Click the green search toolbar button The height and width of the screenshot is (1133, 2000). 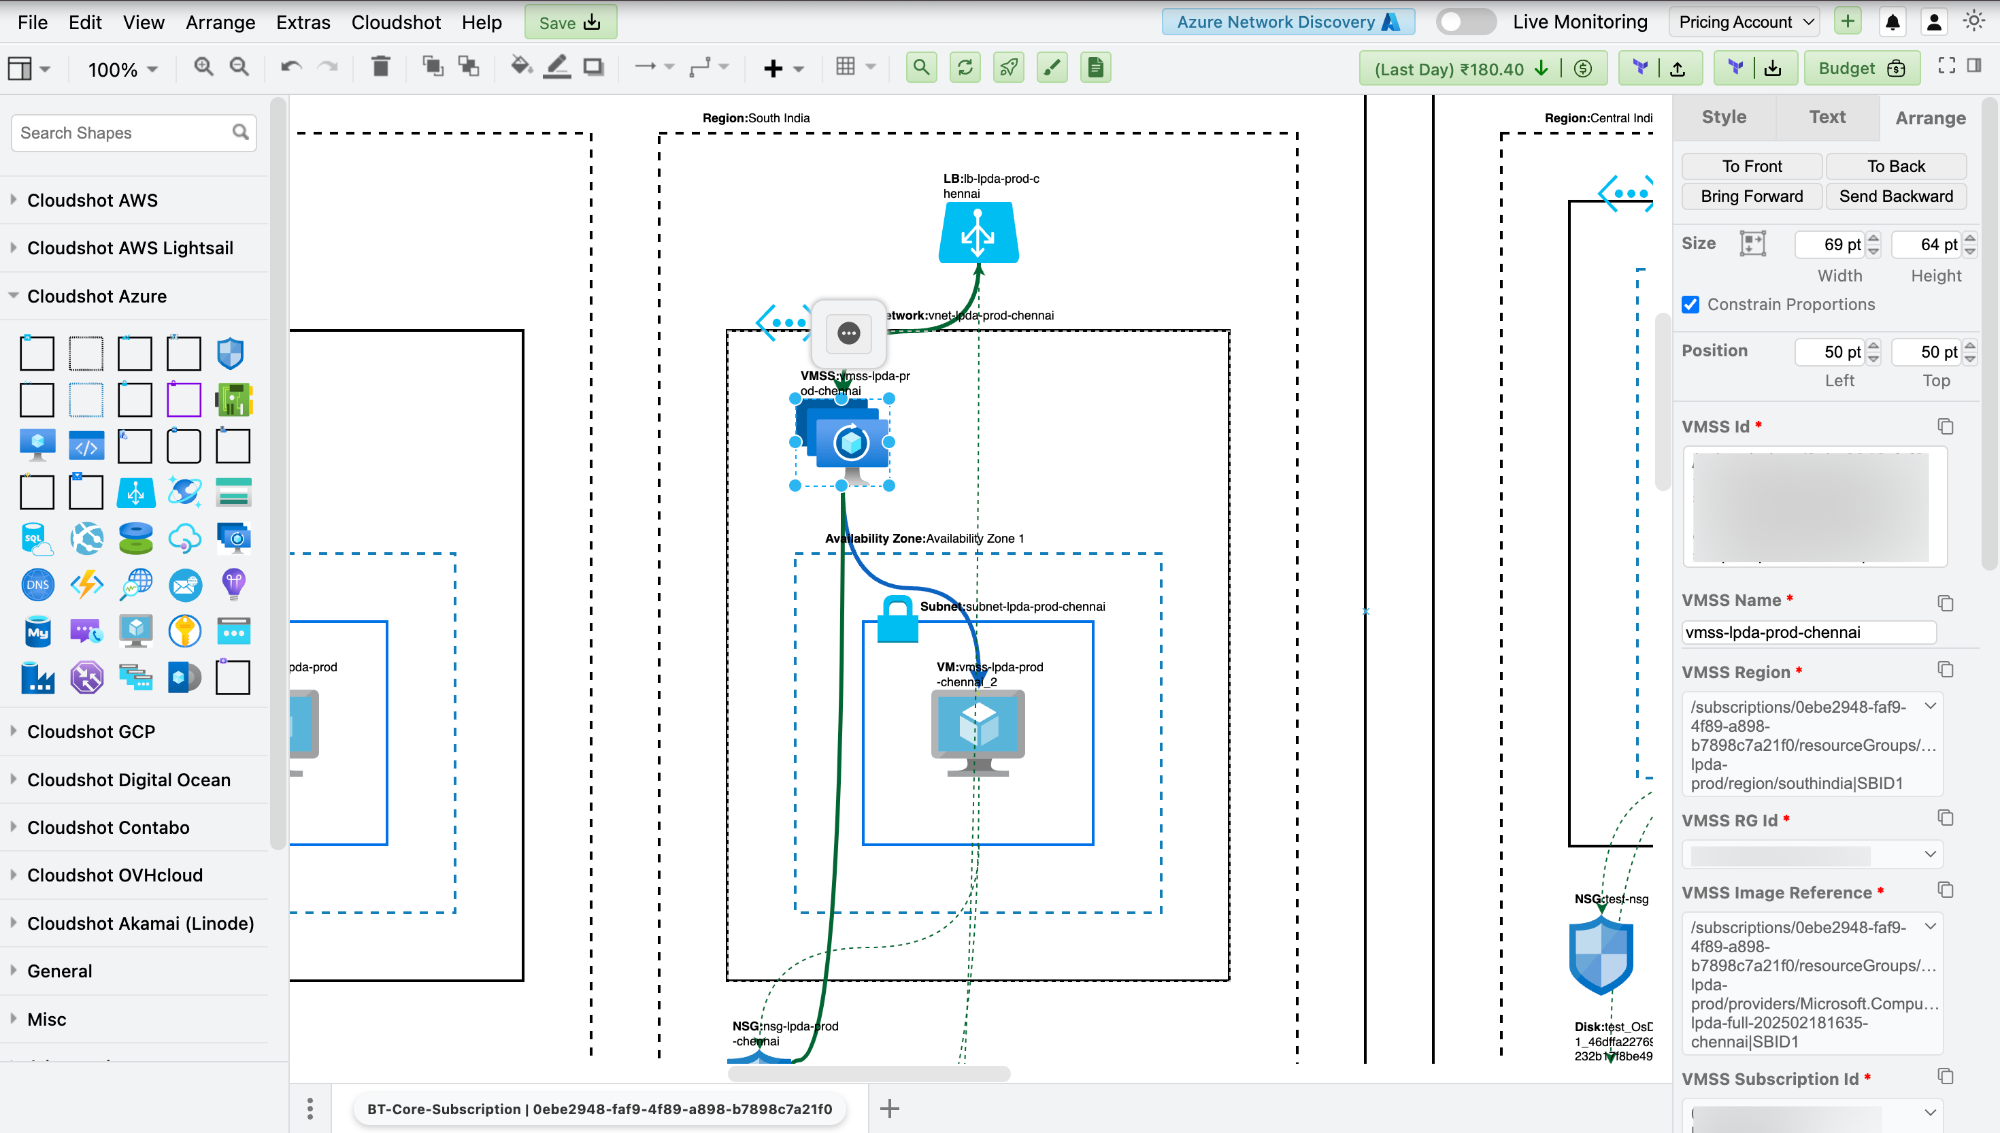(921, 68)
